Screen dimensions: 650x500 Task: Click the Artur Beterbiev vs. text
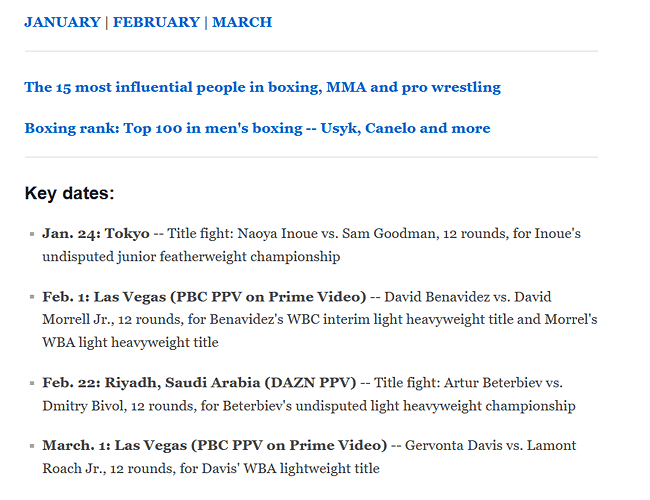coord(503,382)
